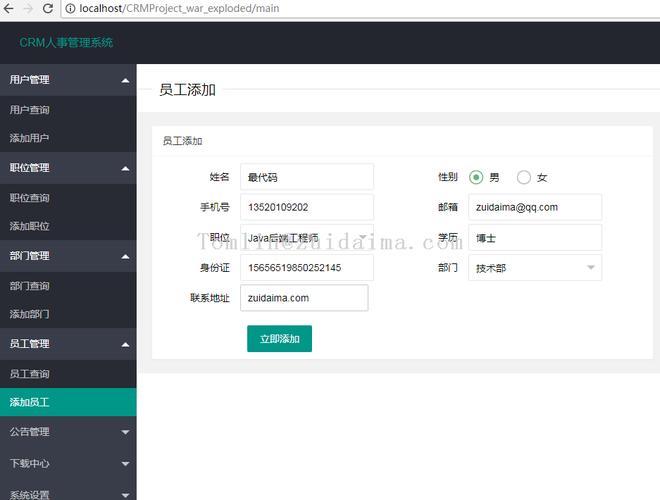
Task: Open 职位查询 in the sidebar
Action: coord(68,198)
